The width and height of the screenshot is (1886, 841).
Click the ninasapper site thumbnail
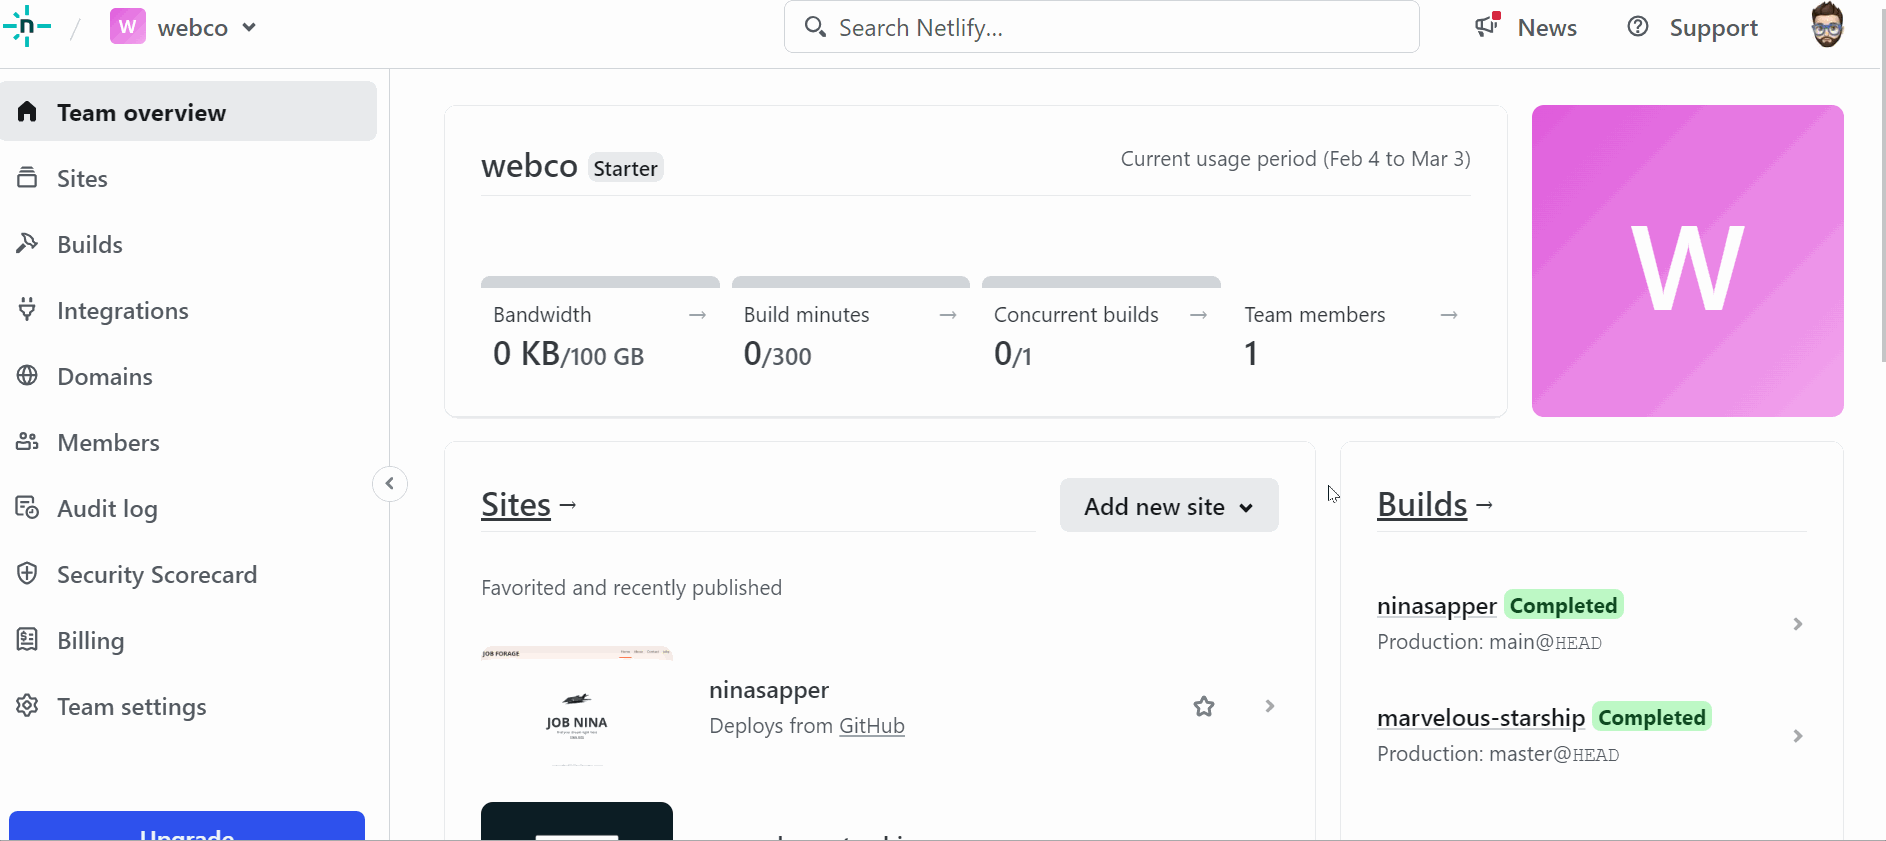pos(577,706)
